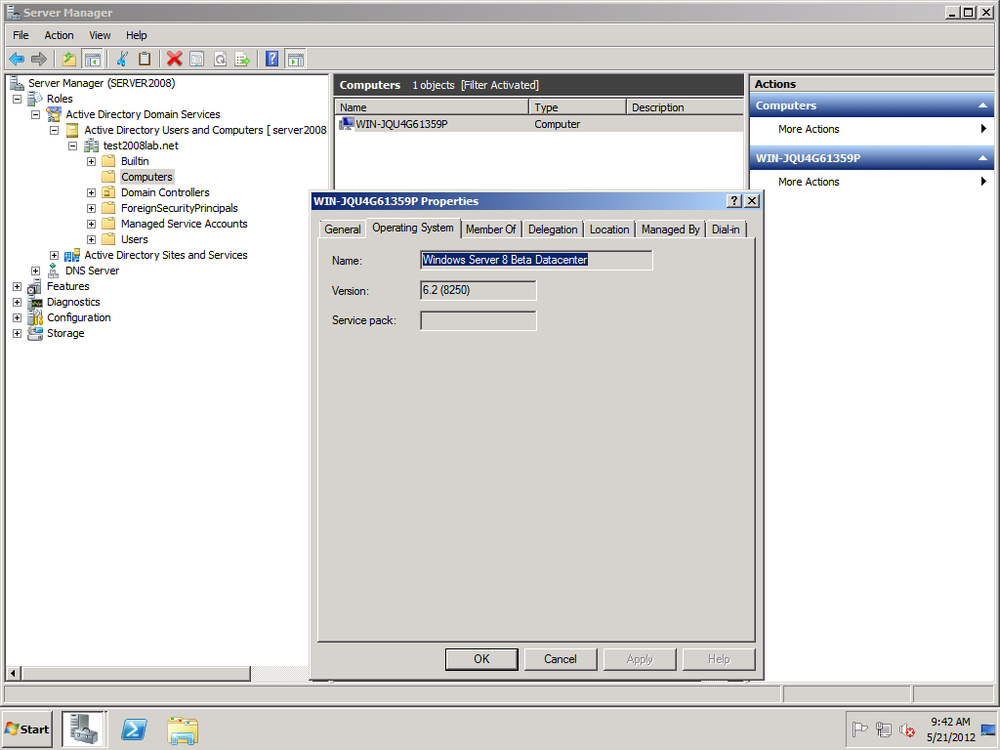The height and width of the screenshot is (750, 1000).
Task: Expand the Managed Service Accounts node
Action: coord(91,224)
